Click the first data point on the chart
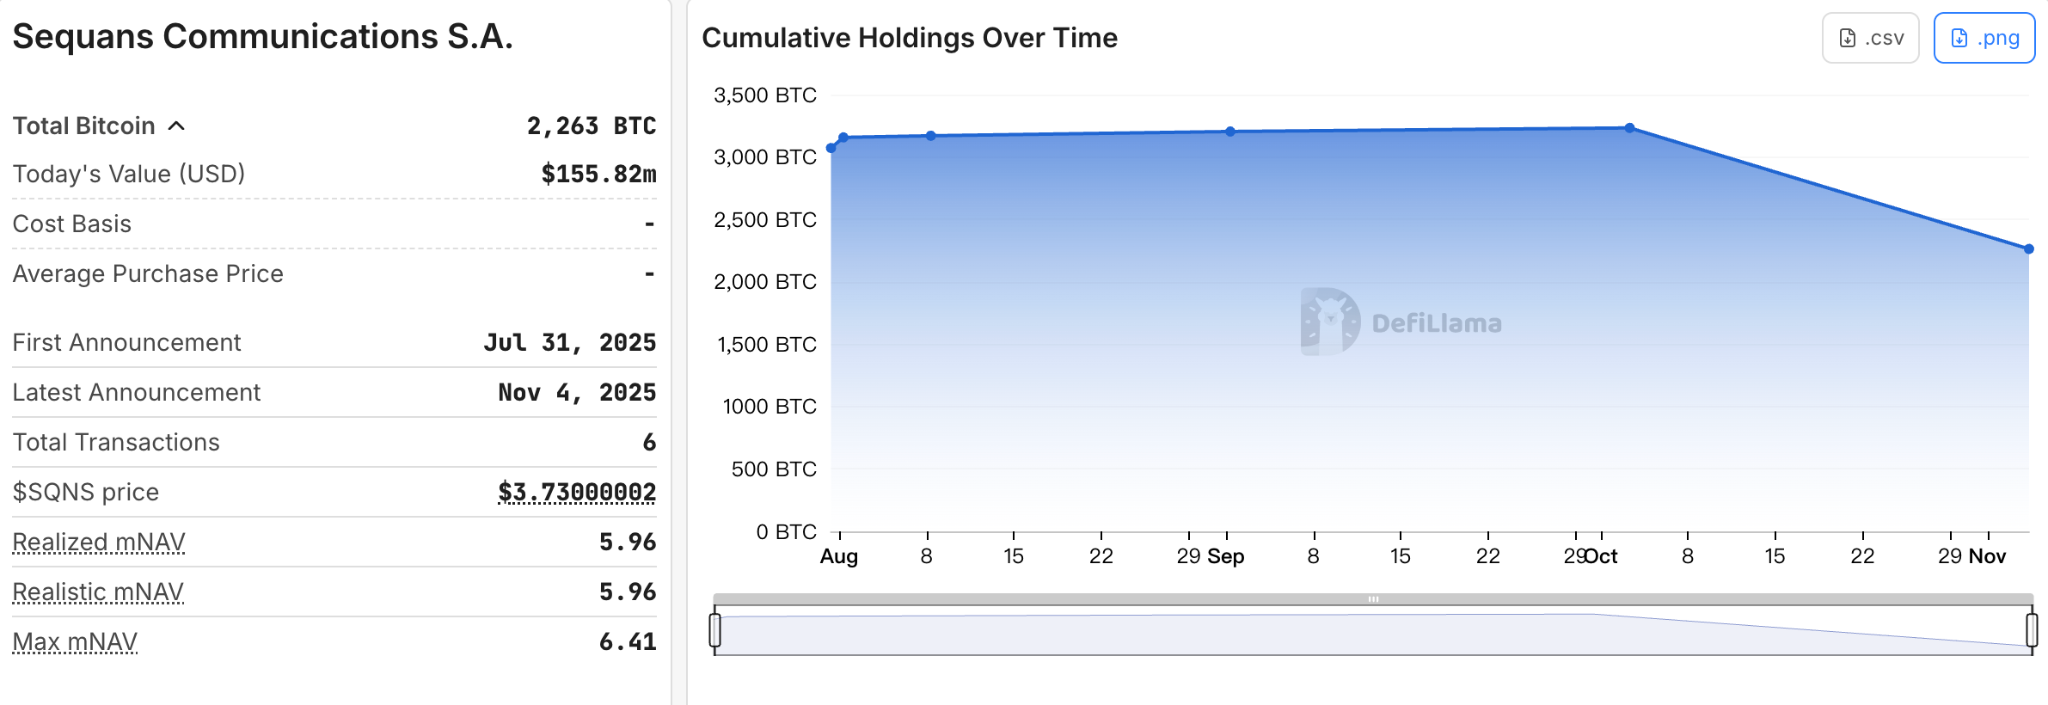2048x705 pixels. point(831,148)
